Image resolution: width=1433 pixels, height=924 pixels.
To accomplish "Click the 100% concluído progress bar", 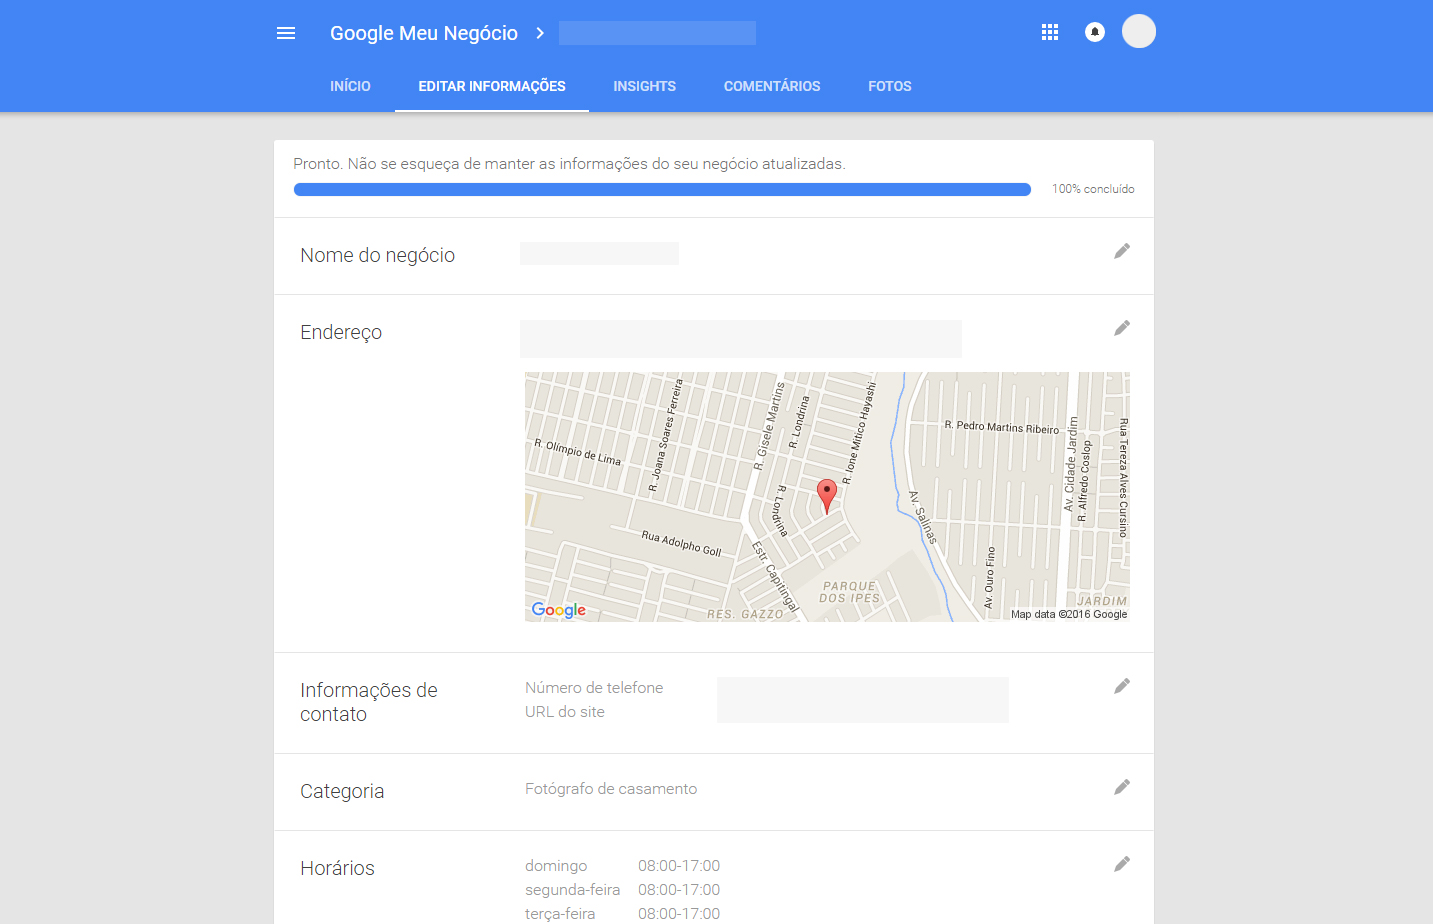I will point(662,189).
